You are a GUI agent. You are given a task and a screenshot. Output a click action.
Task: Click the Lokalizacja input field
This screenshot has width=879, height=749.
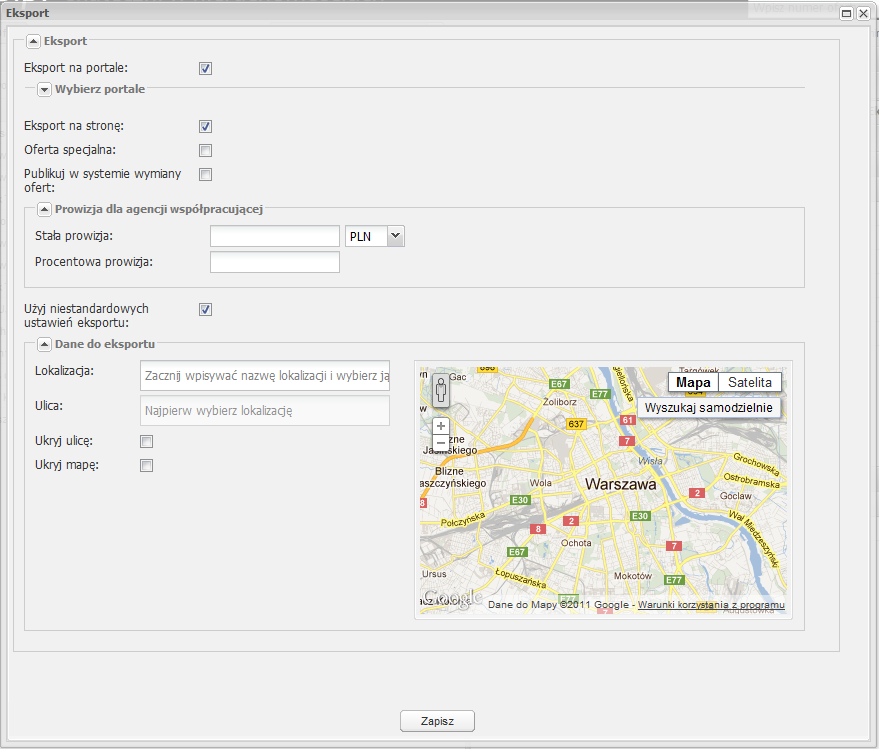click(265, 376)
